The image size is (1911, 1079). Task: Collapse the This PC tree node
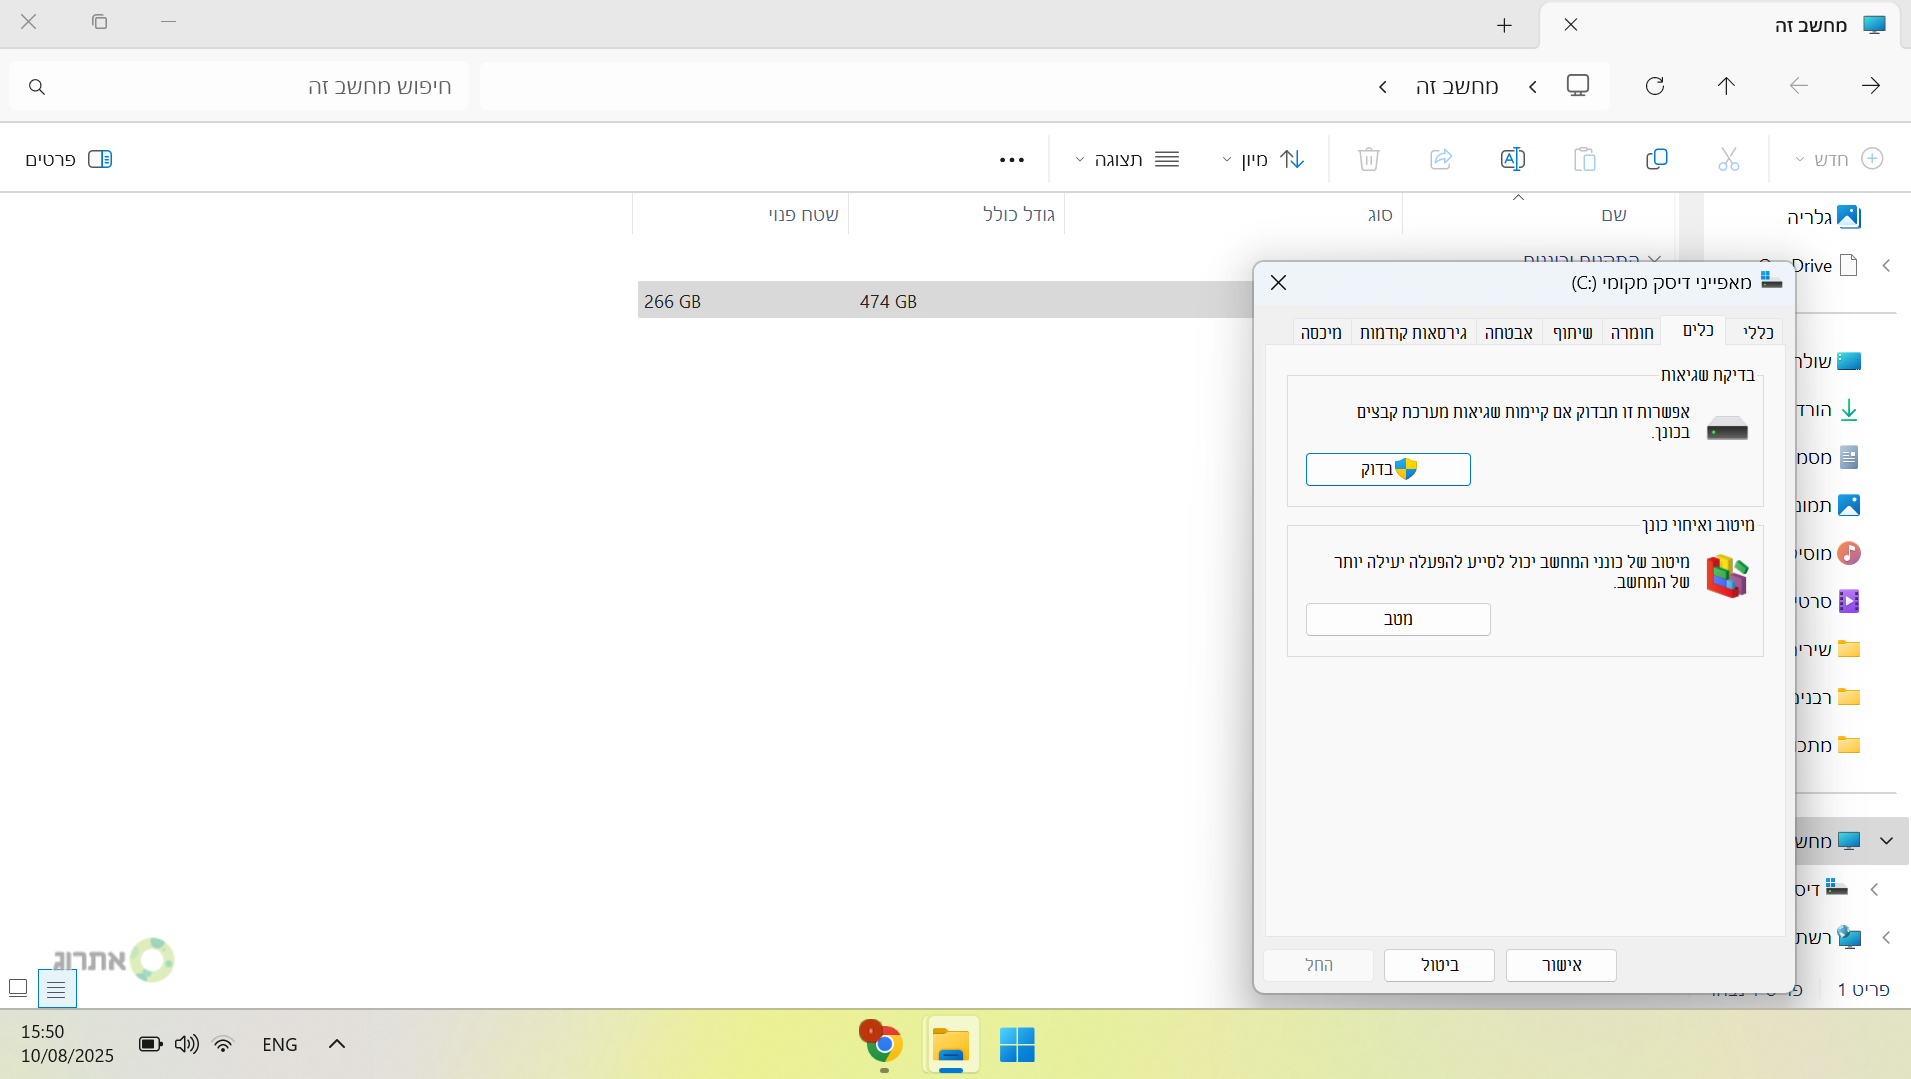pyautogui.click(x=1886, y=841)
